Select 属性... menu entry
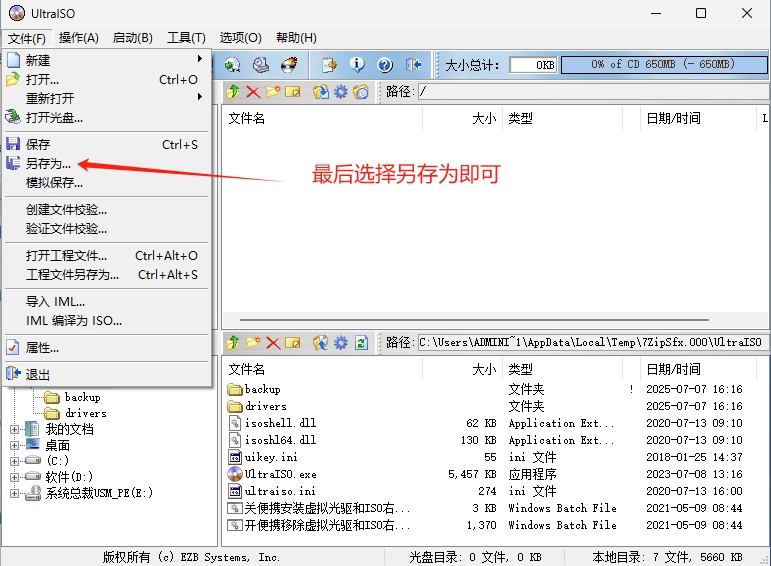 click(42, 348)
